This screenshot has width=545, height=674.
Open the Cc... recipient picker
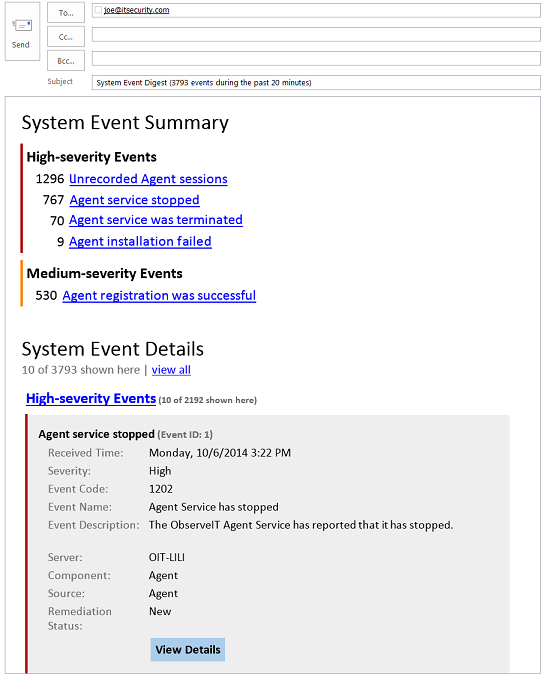[66, 37]
